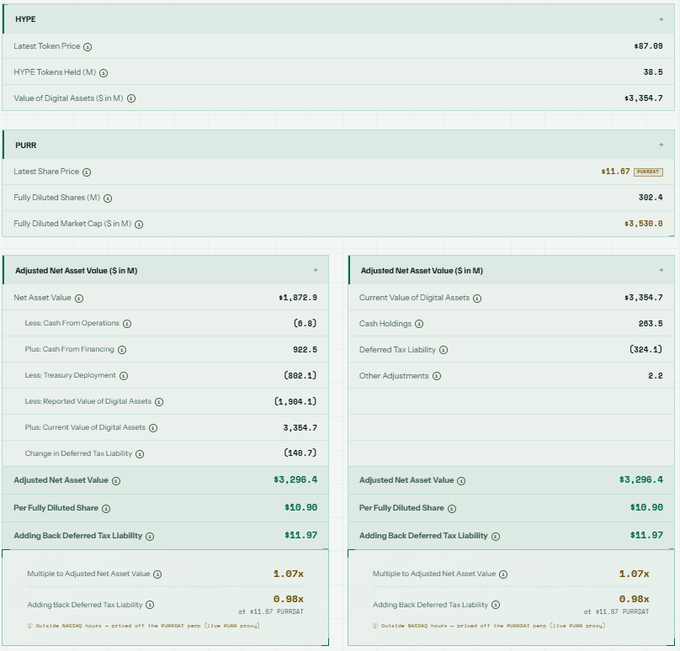Open info for Less: Treasury Deployment
The image size is (680, 651).
pos(124,376)
